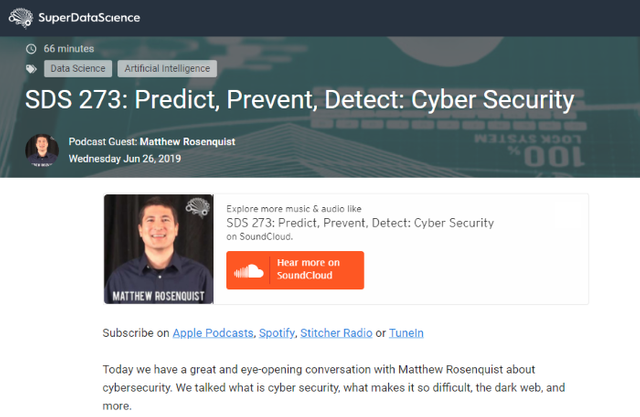Open the SDS 273 track title in the player
This screenshot has height=417, width=640.
(x=360, y=223)
